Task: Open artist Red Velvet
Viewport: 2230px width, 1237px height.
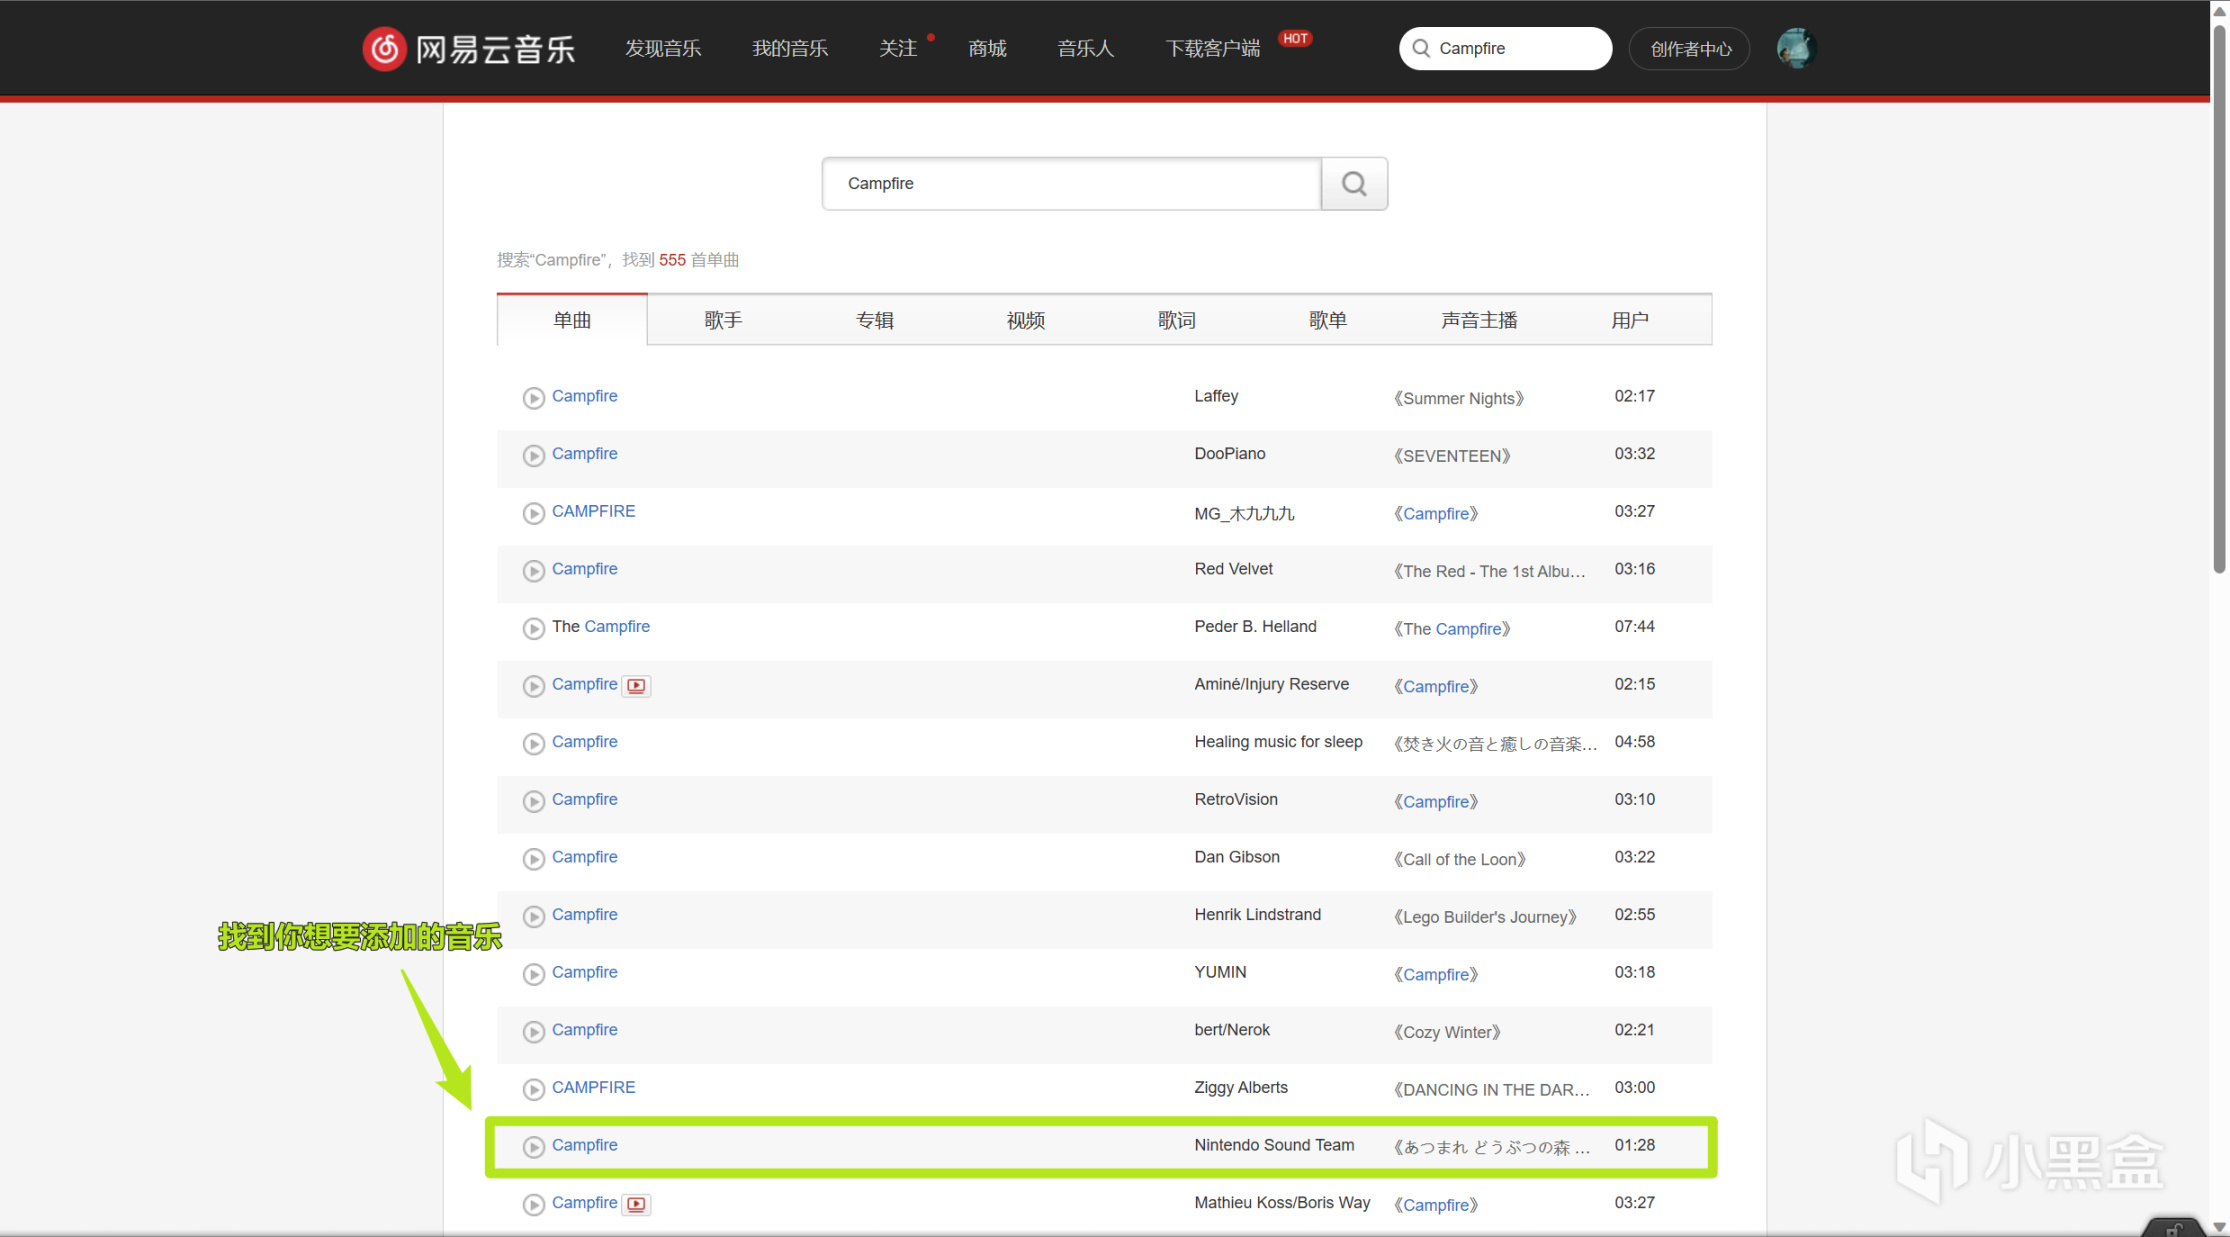Action: click(1234, 569)
